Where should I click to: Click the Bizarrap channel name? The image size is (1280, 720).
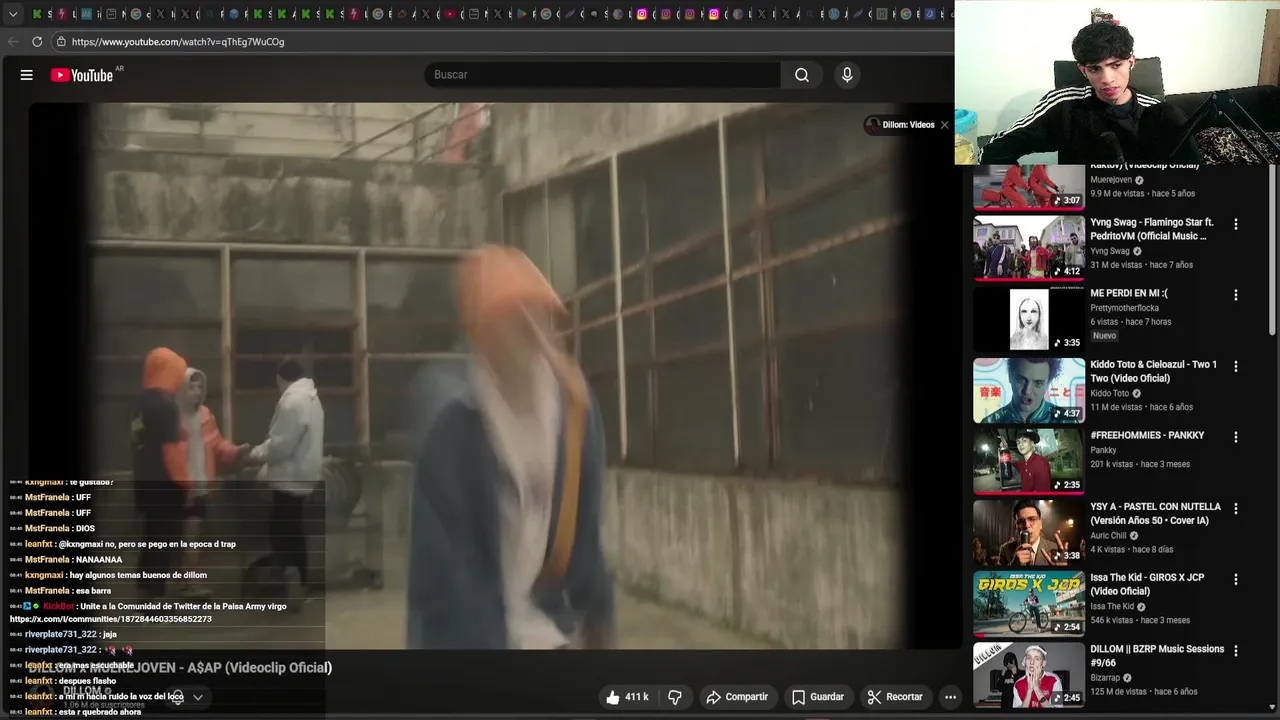(x=1105, y=677)
